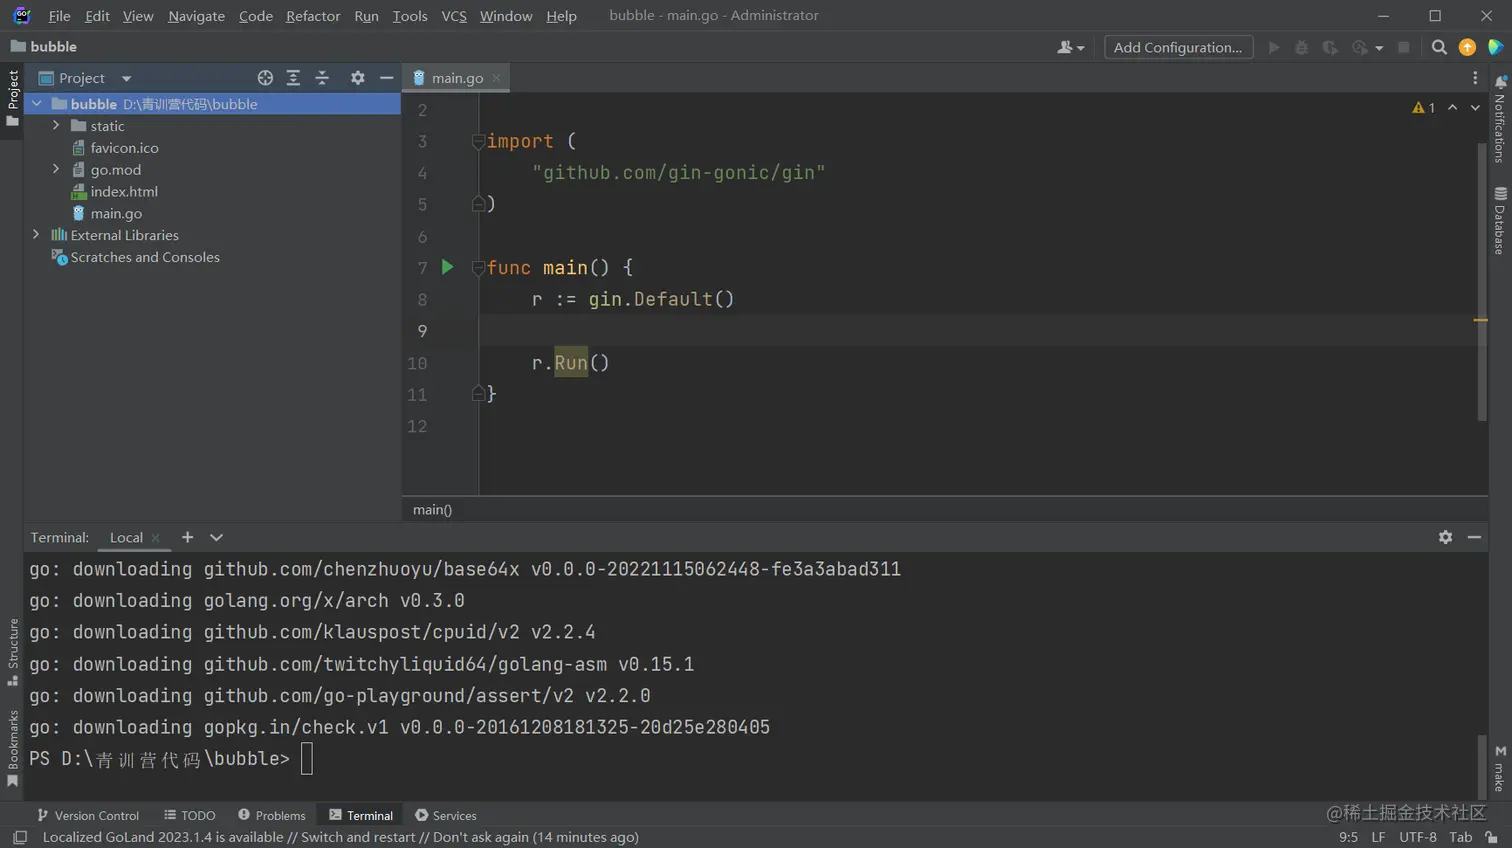Open the Refactor menu
The height and width of the screenshot is (848, 1512).
pos(313,15)
